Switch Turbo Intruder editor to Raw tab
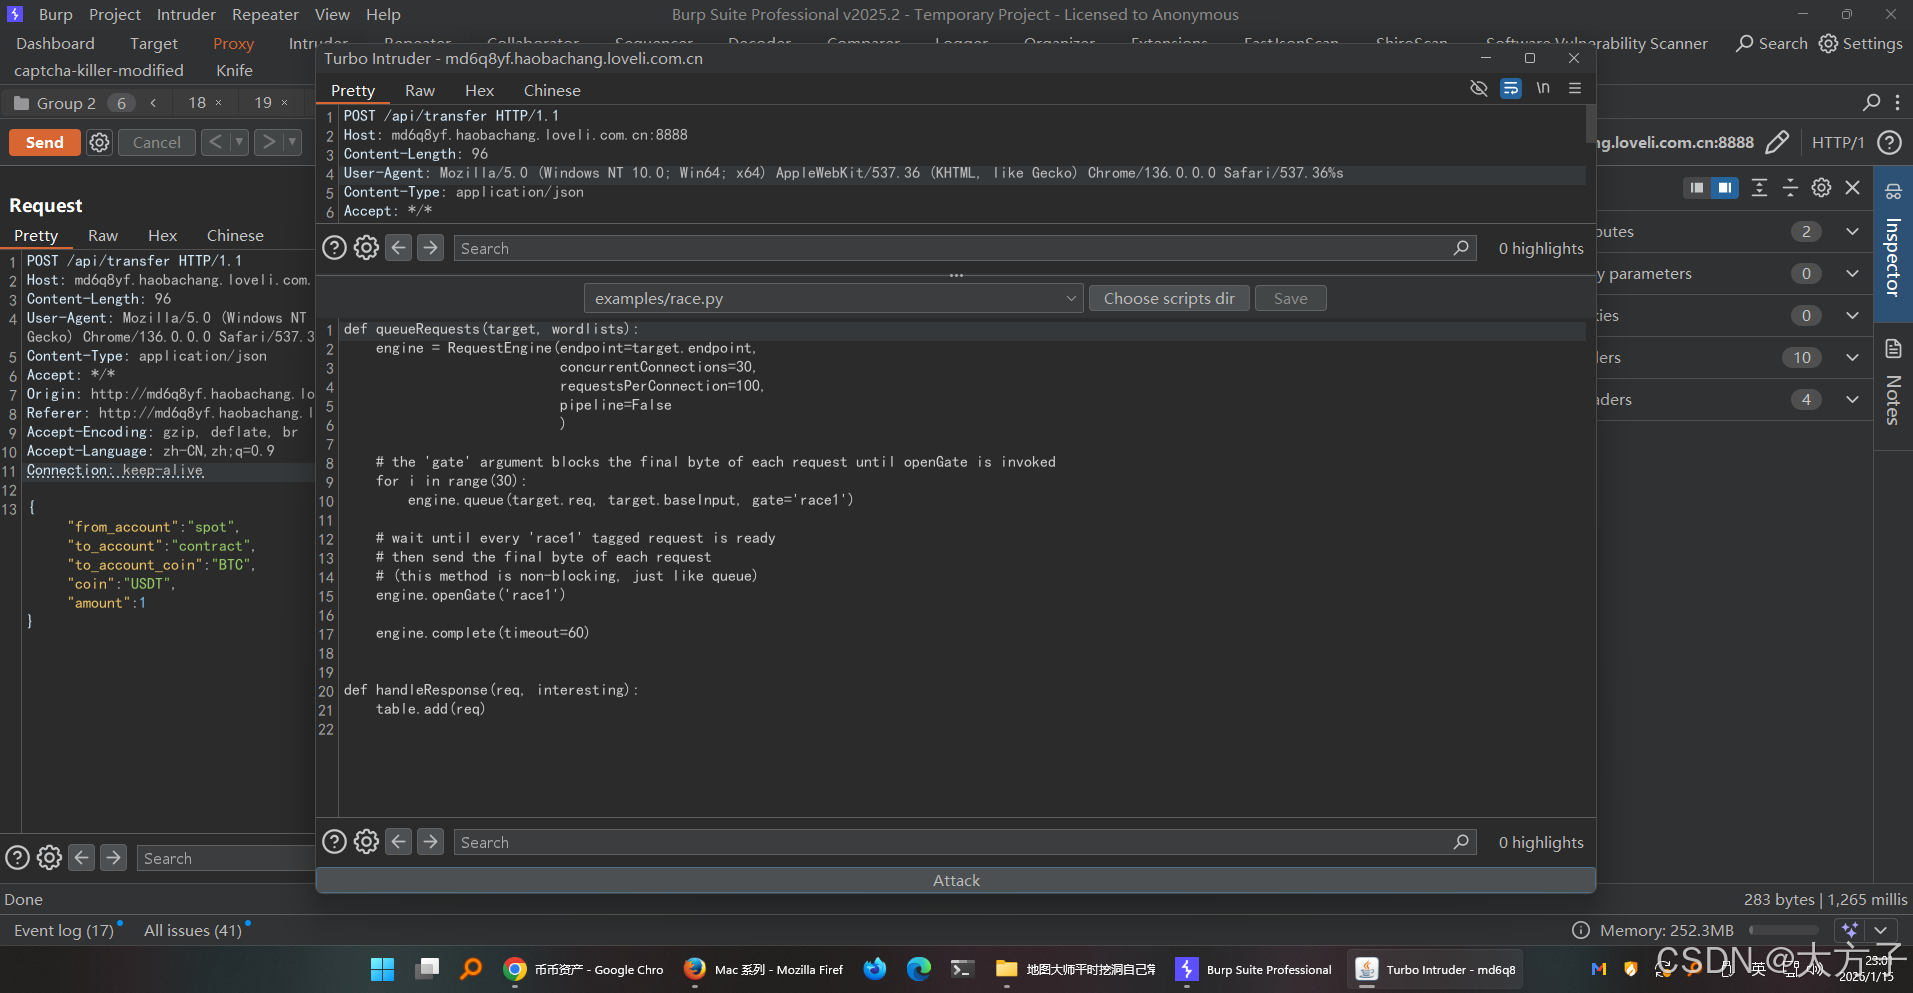This screenshot has width=1913, height=993. coord(420,90)
